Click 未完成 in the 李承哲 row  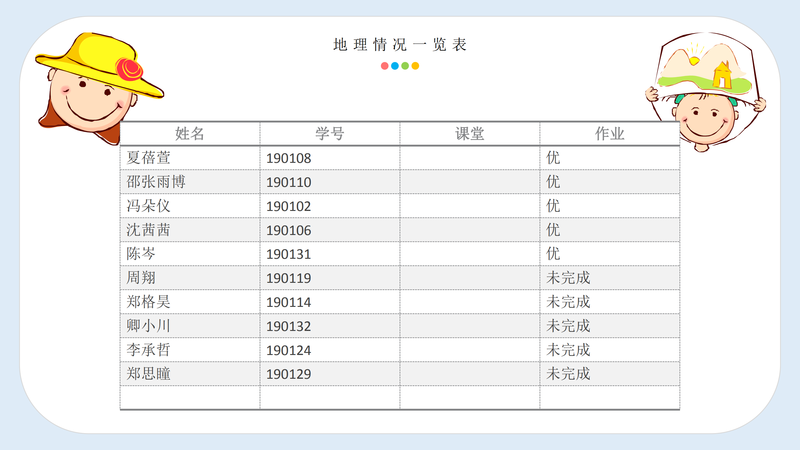[x=568, y=349]
